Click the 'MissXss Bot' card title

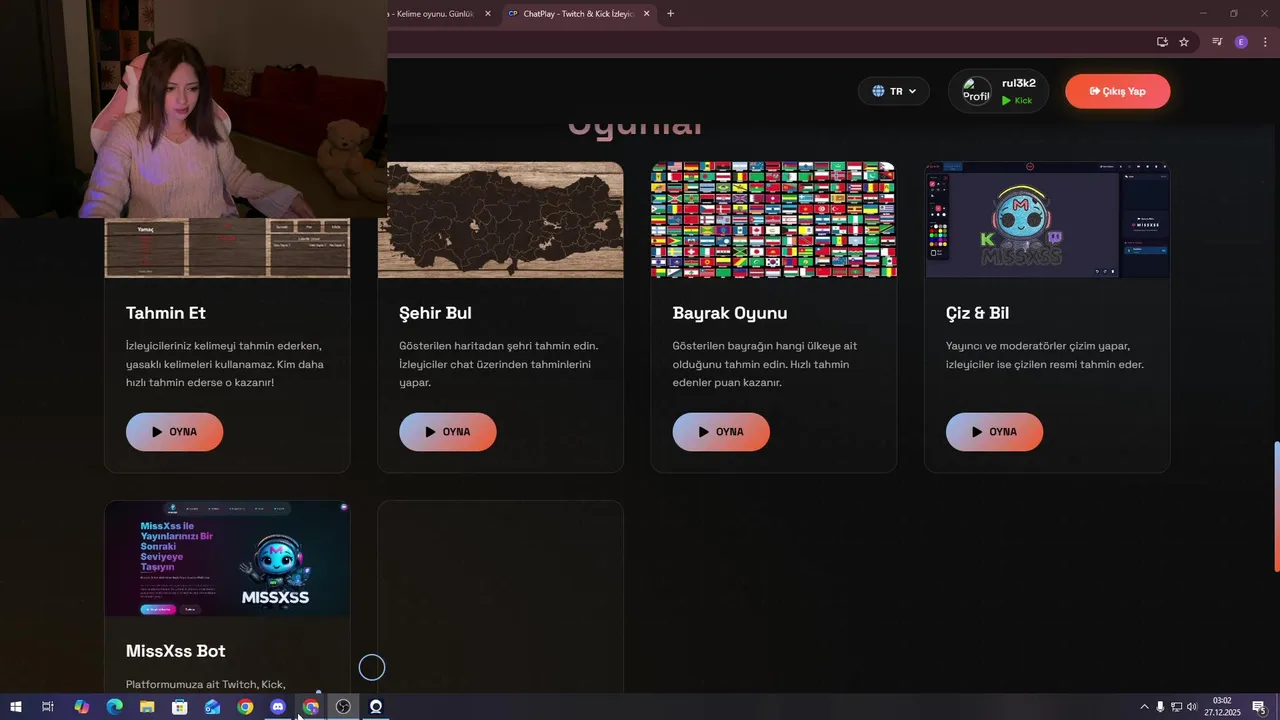point(175,651)
